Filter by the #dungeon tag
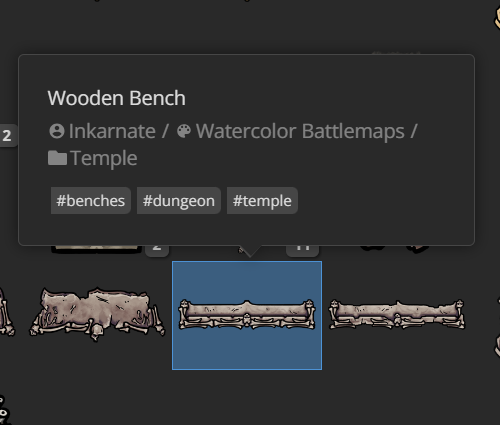This screenshot has width=500, height=425. [179, 201]
